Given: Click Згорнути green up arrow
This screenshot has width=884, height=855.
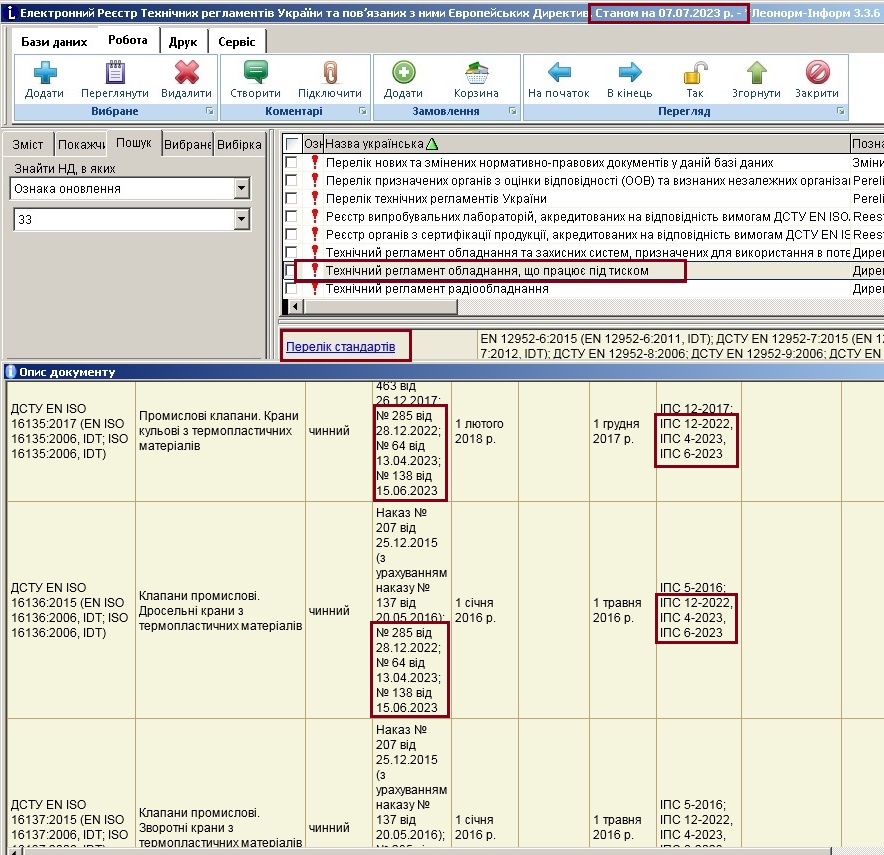Looking at the screenshot, I should [x=757, y=72].
